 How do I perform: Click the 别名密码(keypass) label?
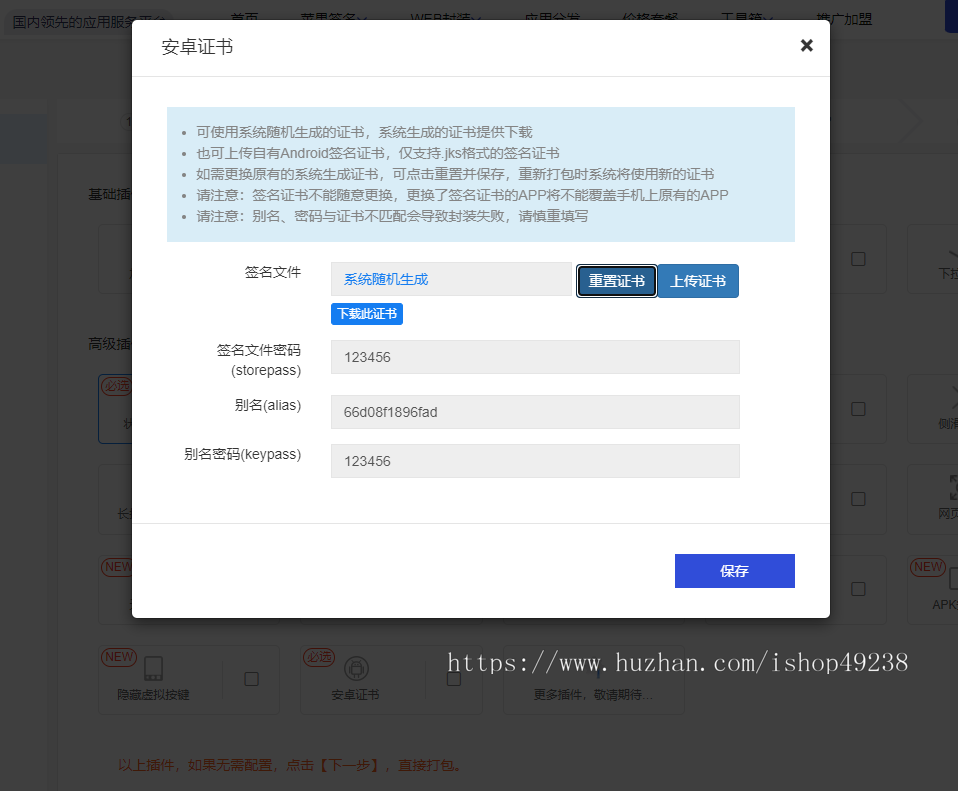pyautogui.click(x=243, y=454)
